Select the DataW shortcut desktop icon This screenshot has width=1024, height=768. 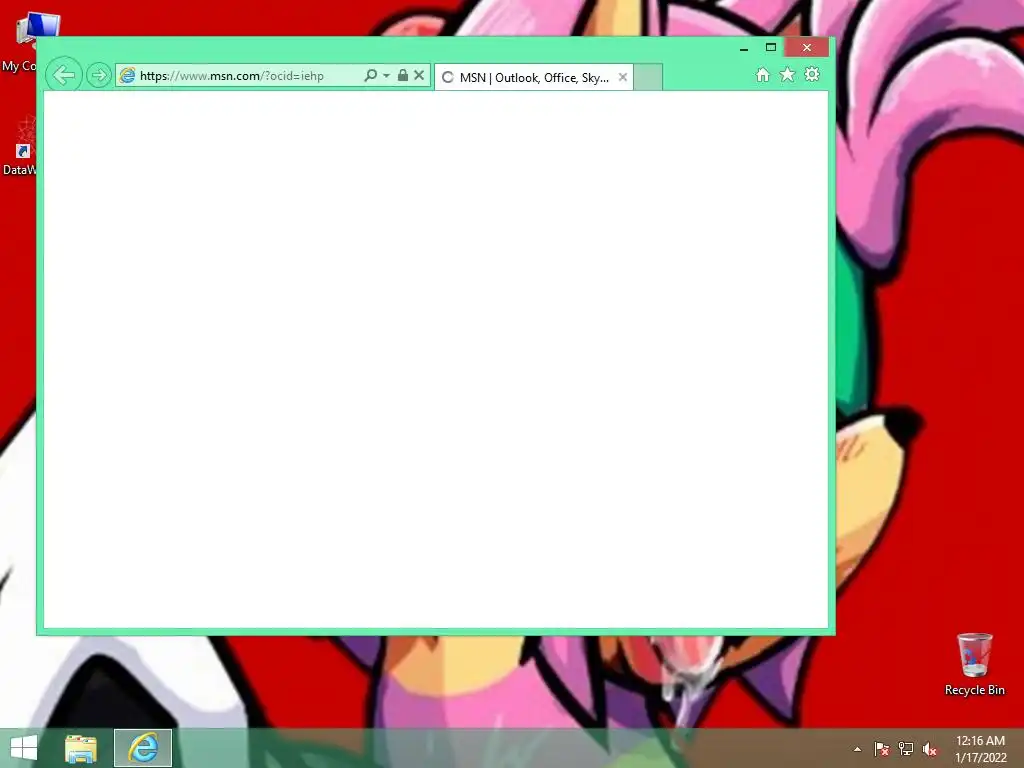[x=20, y=147]
